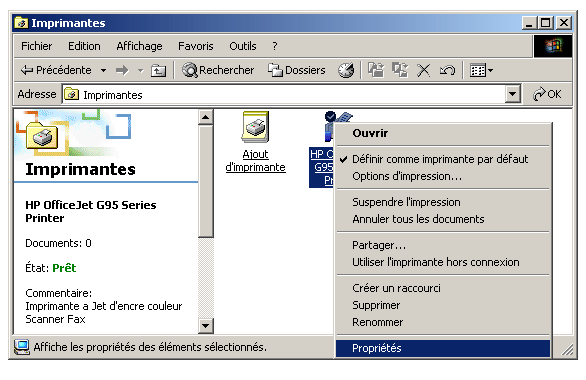Click the History clock icon in toolbar
586x380 pixels.
point(346,70)
